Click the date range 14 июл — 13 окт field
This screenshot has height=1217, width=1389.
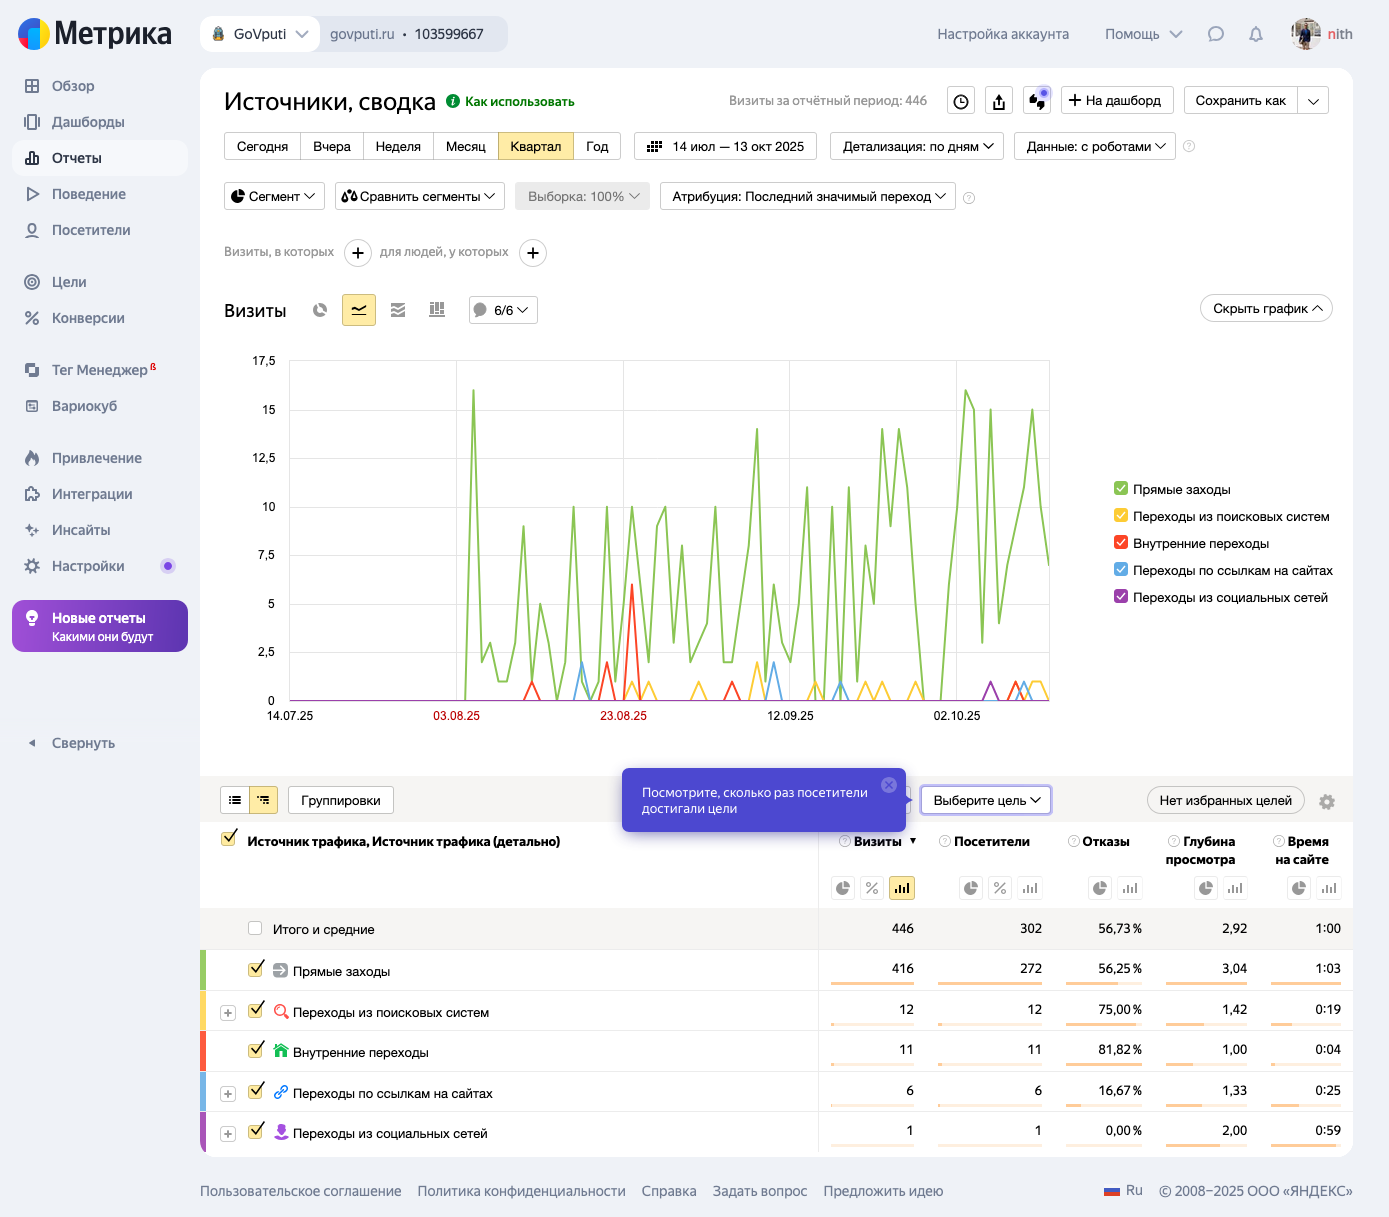coord(725,146)
